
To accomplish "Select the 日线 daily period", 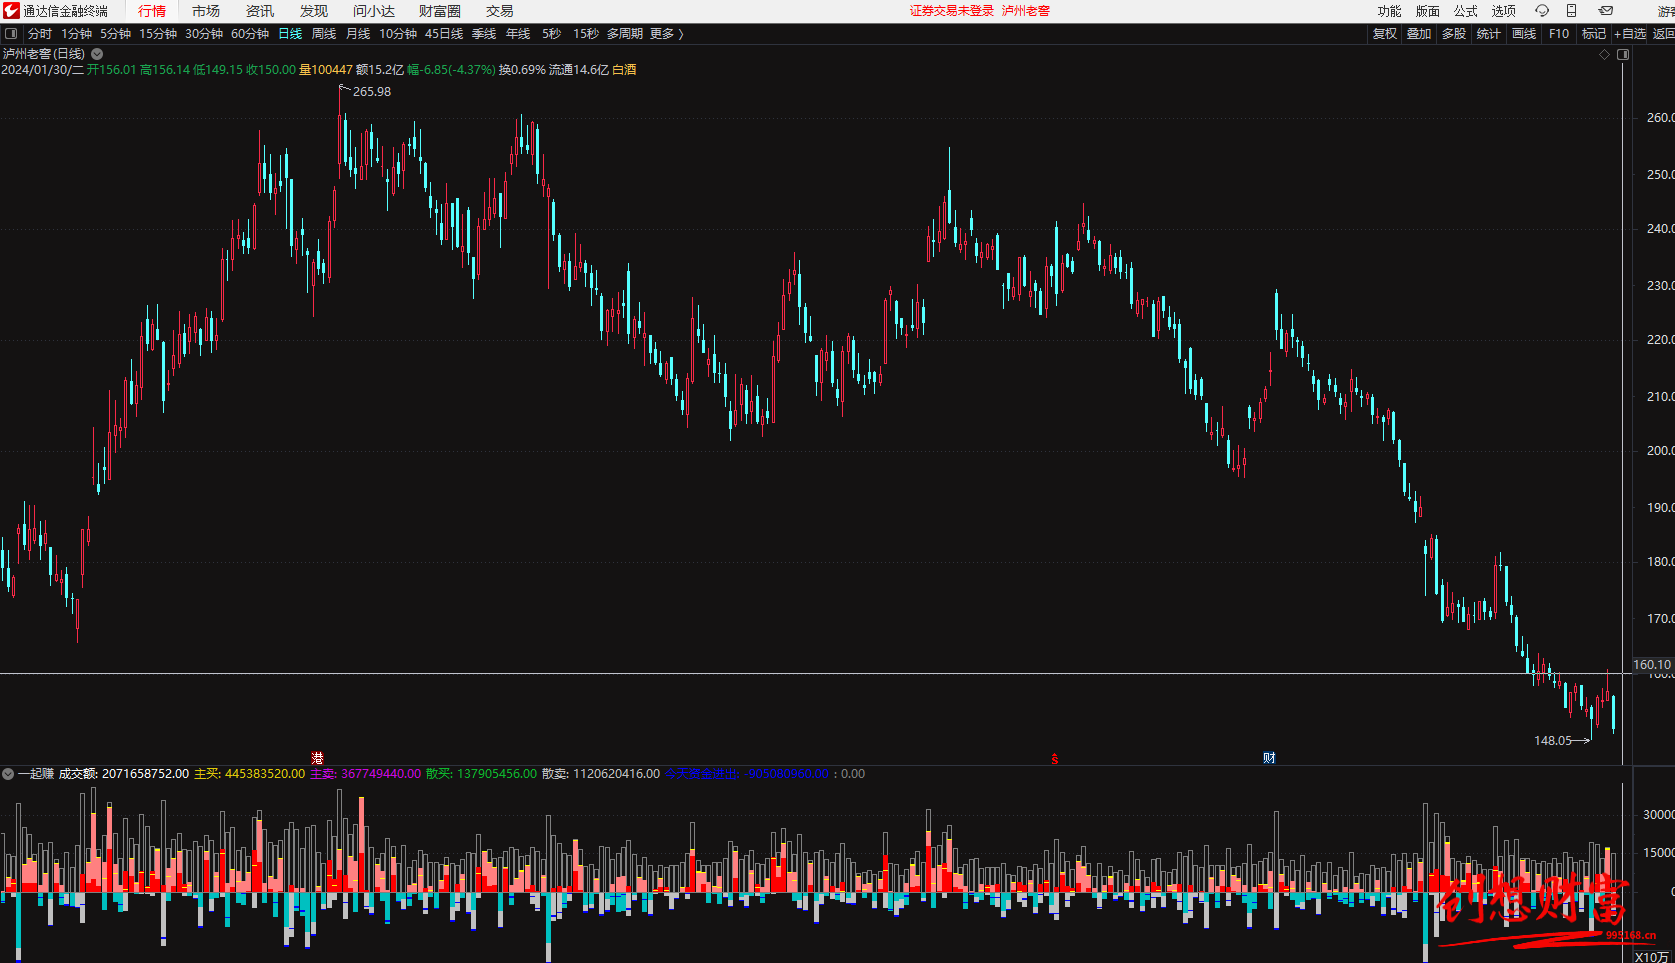I will (x=290, y=34).
